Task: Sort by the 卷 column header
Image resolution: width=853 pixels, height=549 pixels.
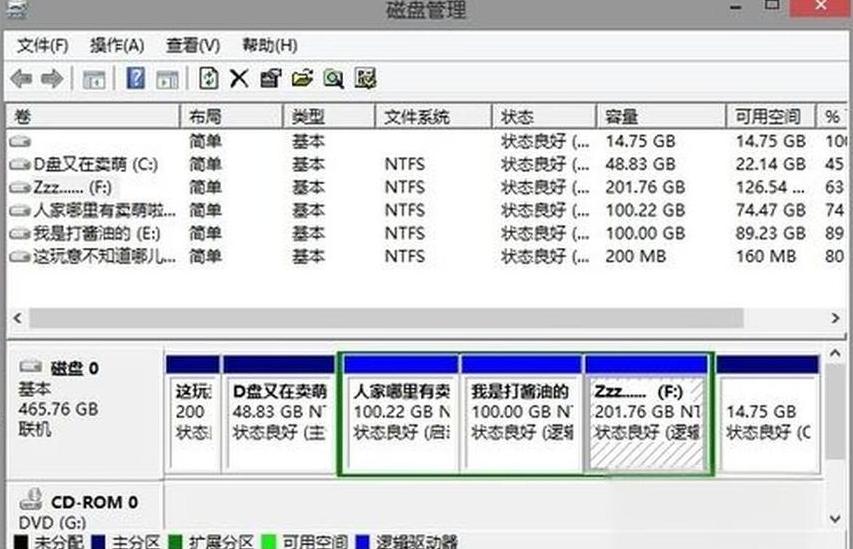Action: 92,116
